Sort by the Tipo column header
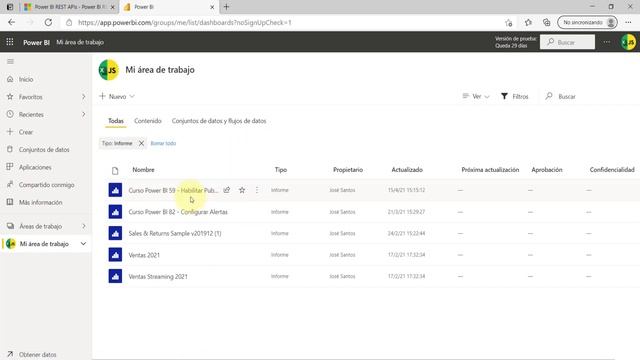The width and height of the screenshot is (640, 360). pyautogui.click(x=280, y=169)
